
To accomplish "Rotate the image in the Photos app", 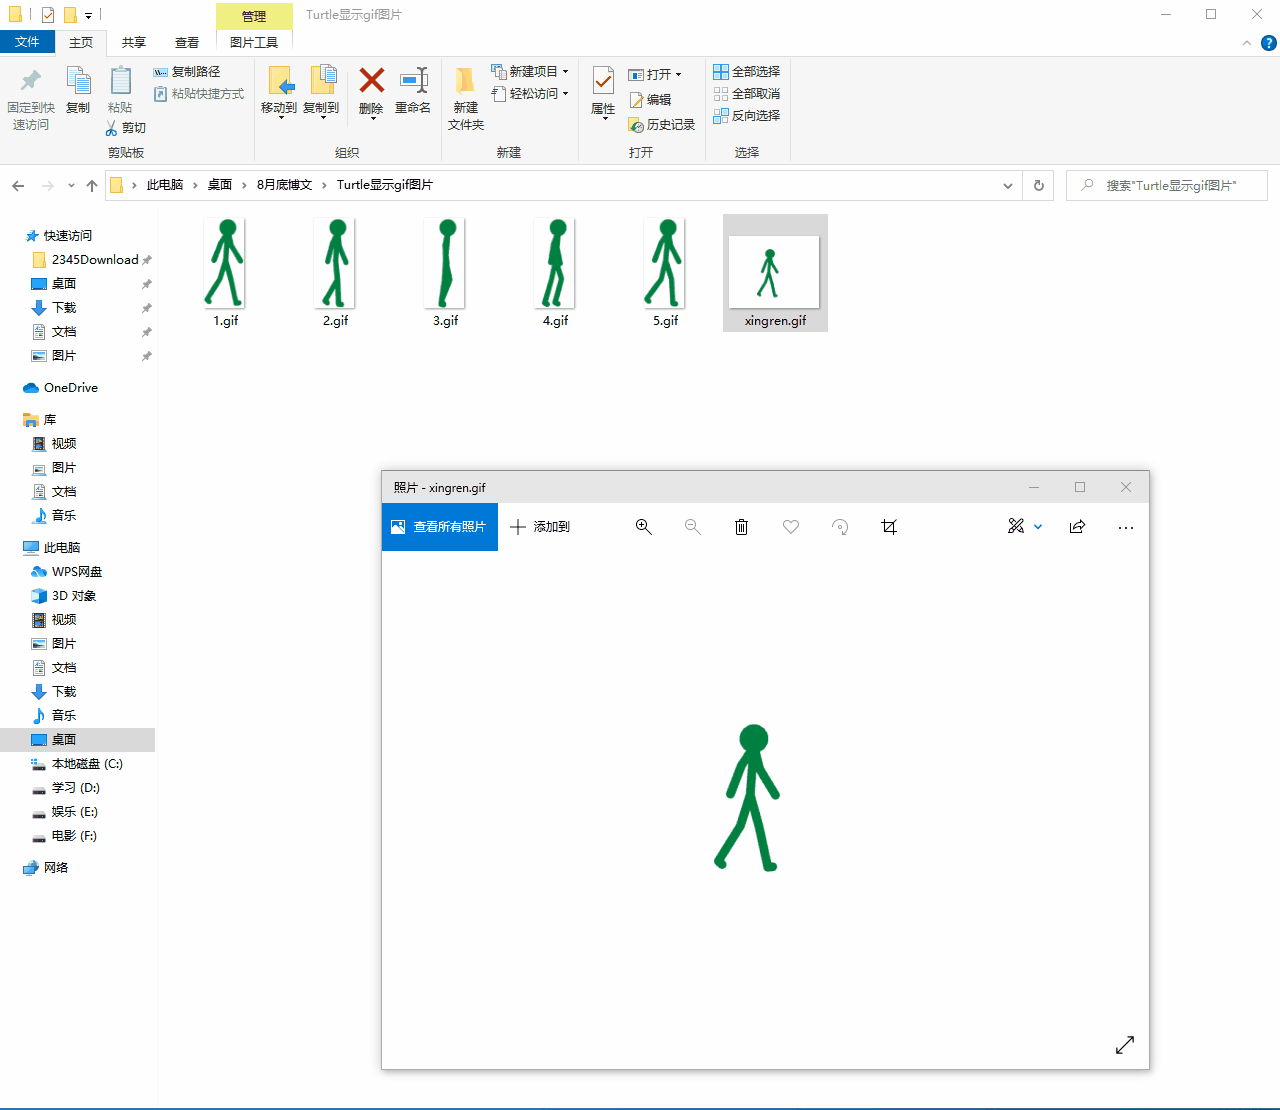I will point(840,527).
